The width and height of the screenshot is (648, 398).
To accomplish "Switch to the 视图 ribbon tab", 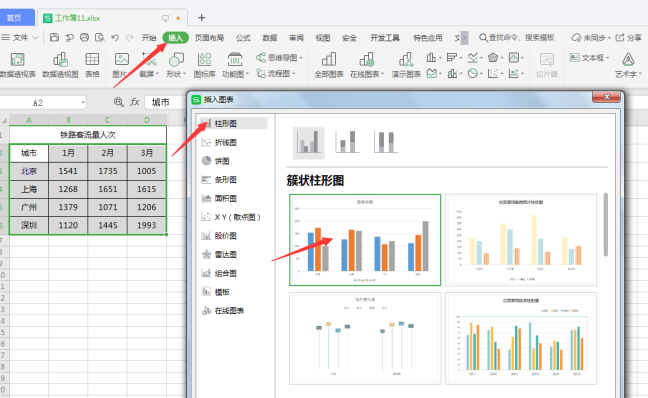I will (323, 38).
